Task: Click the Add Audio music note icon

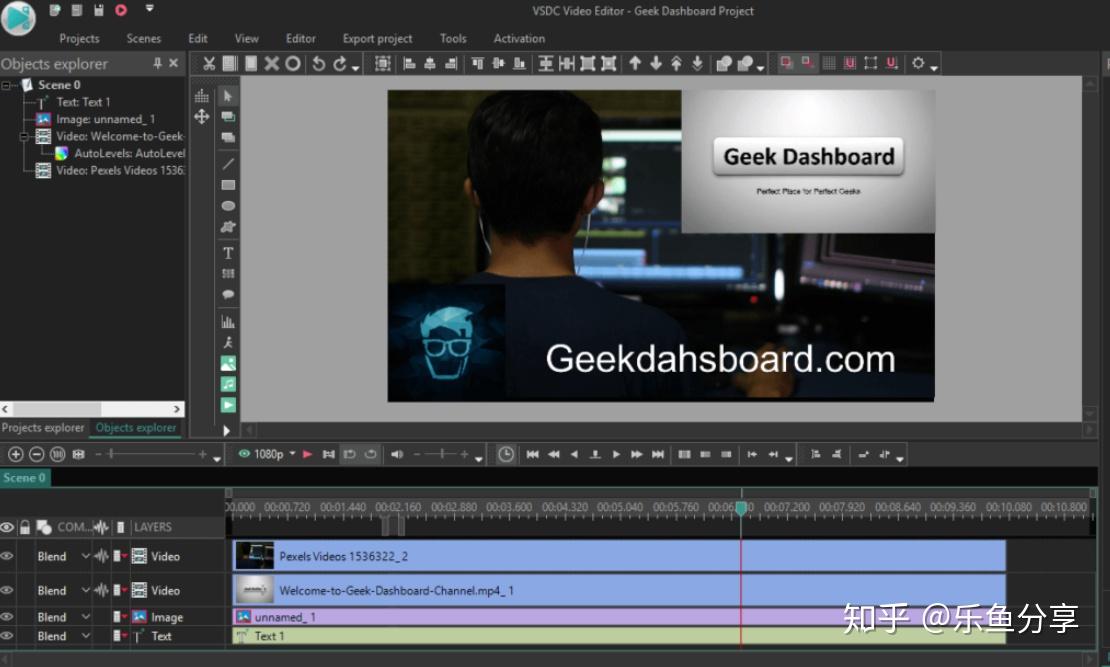Action: 228,384
